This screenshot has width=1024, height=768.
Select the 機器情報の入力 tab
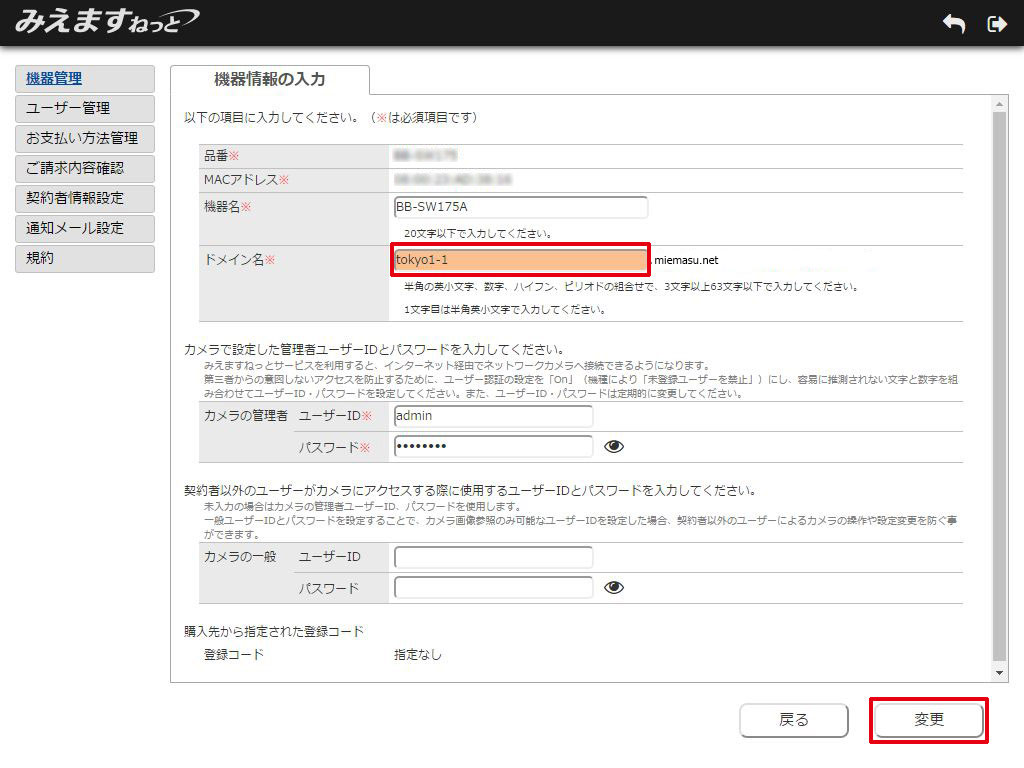[270, 80]
